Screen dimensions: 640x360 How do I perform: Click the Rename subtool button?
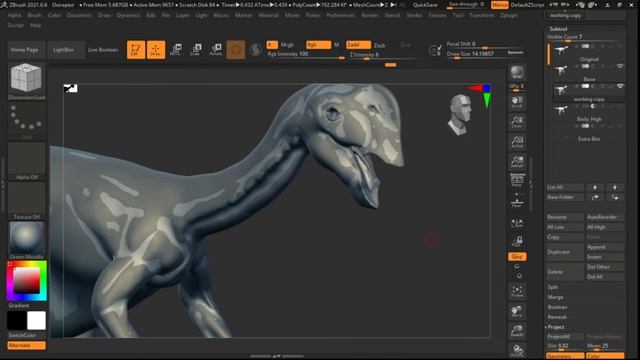(565, 217)
